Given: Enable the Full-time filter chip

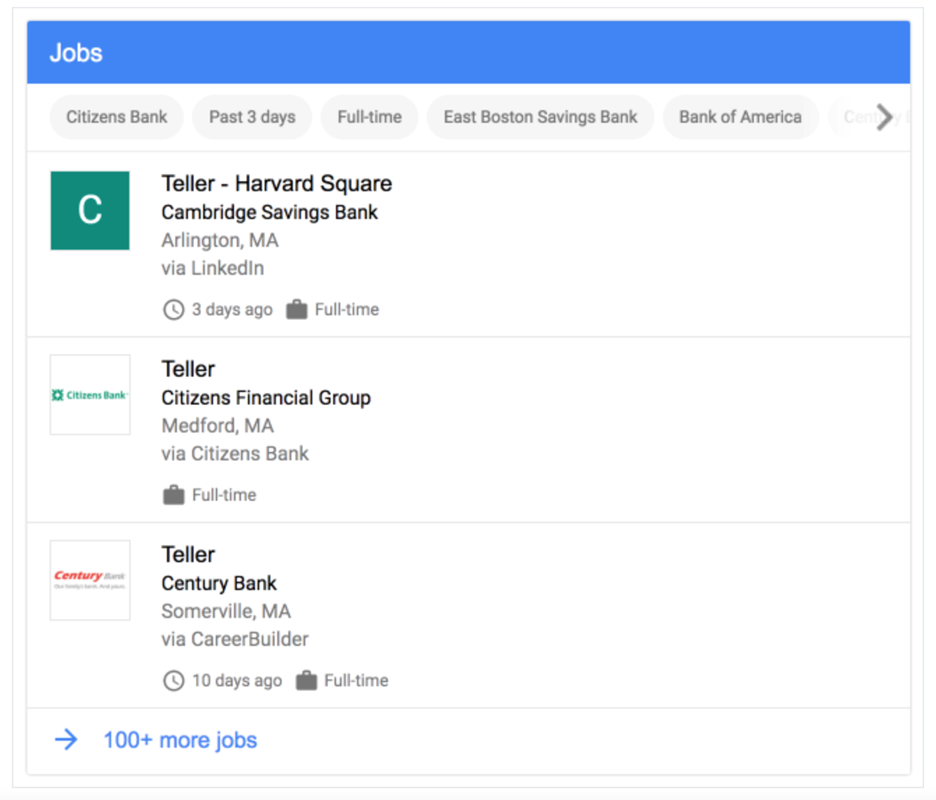Looking at the screenshot, I should (x=369, y=117).
